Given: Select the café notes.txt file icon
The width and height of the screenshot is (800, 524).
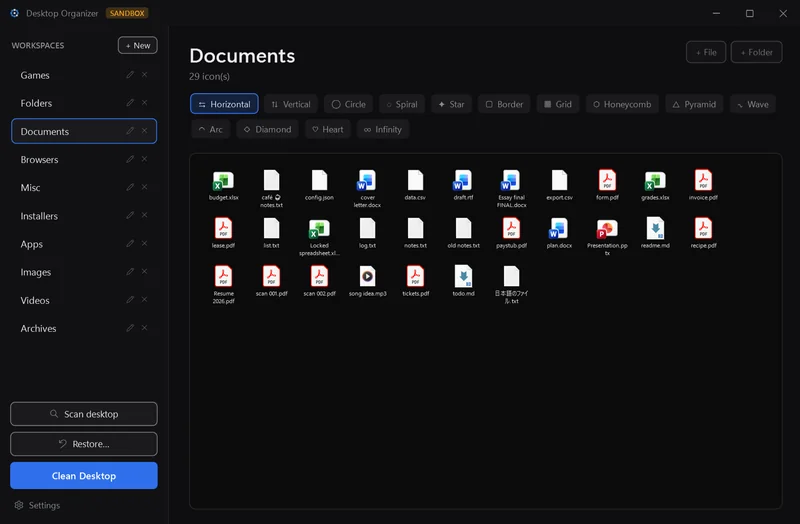Looking at the screenshot, I should coord(271,181).
